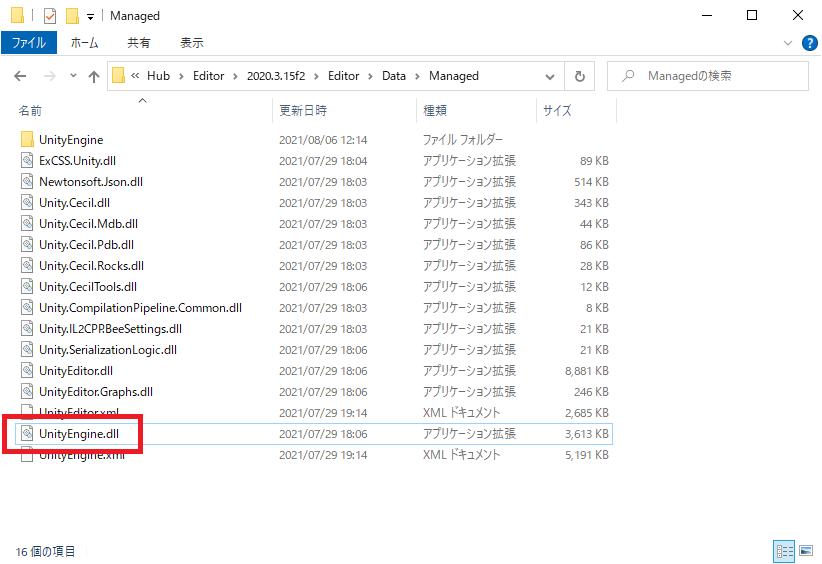This screenshot has height=564, width=822.
Task: Click the 2021/08/06 12:14 date cell
Action: coord(323,140)
